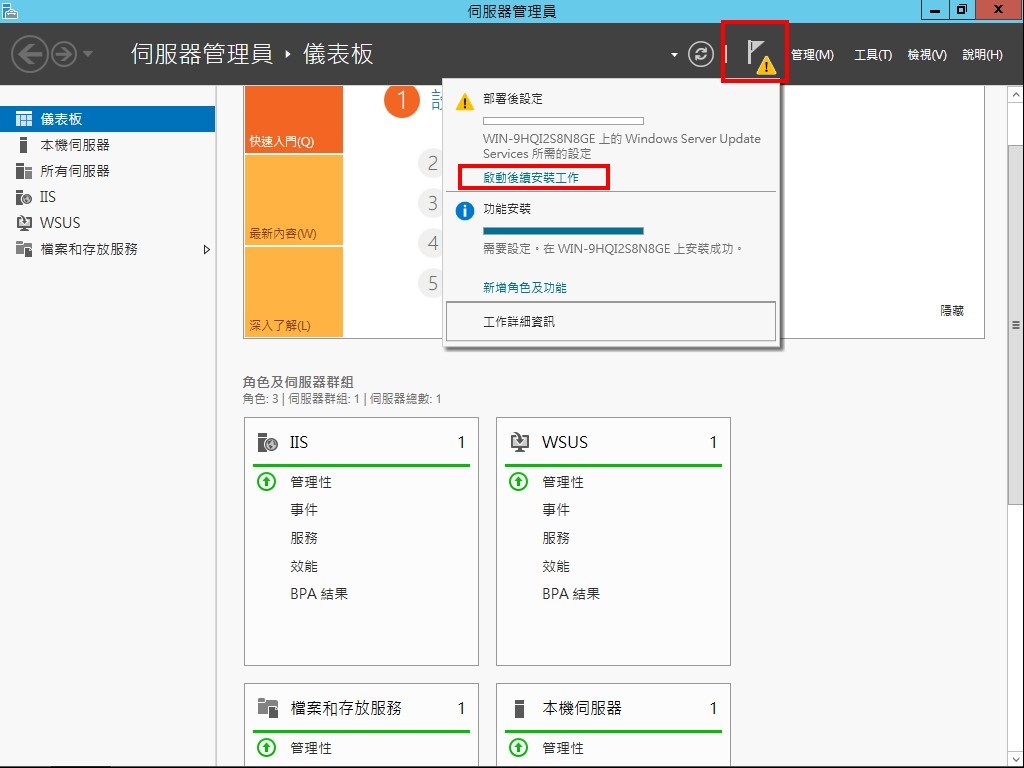Select 儀表板 in the sidebar
The width and height of the screenshot is (1024, 768).
tap(107, 119)
